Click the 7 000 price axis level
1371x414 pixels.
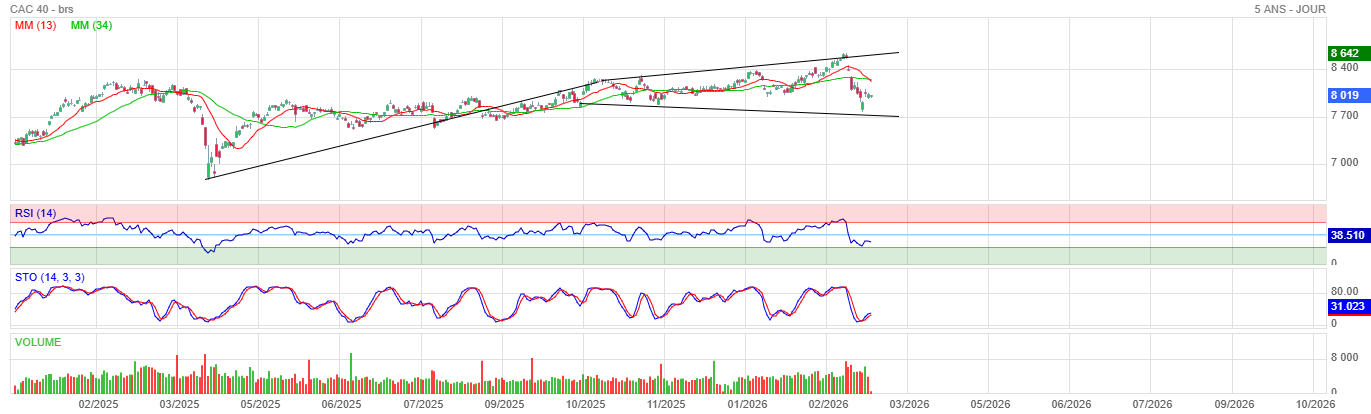tap(1343, 162)
